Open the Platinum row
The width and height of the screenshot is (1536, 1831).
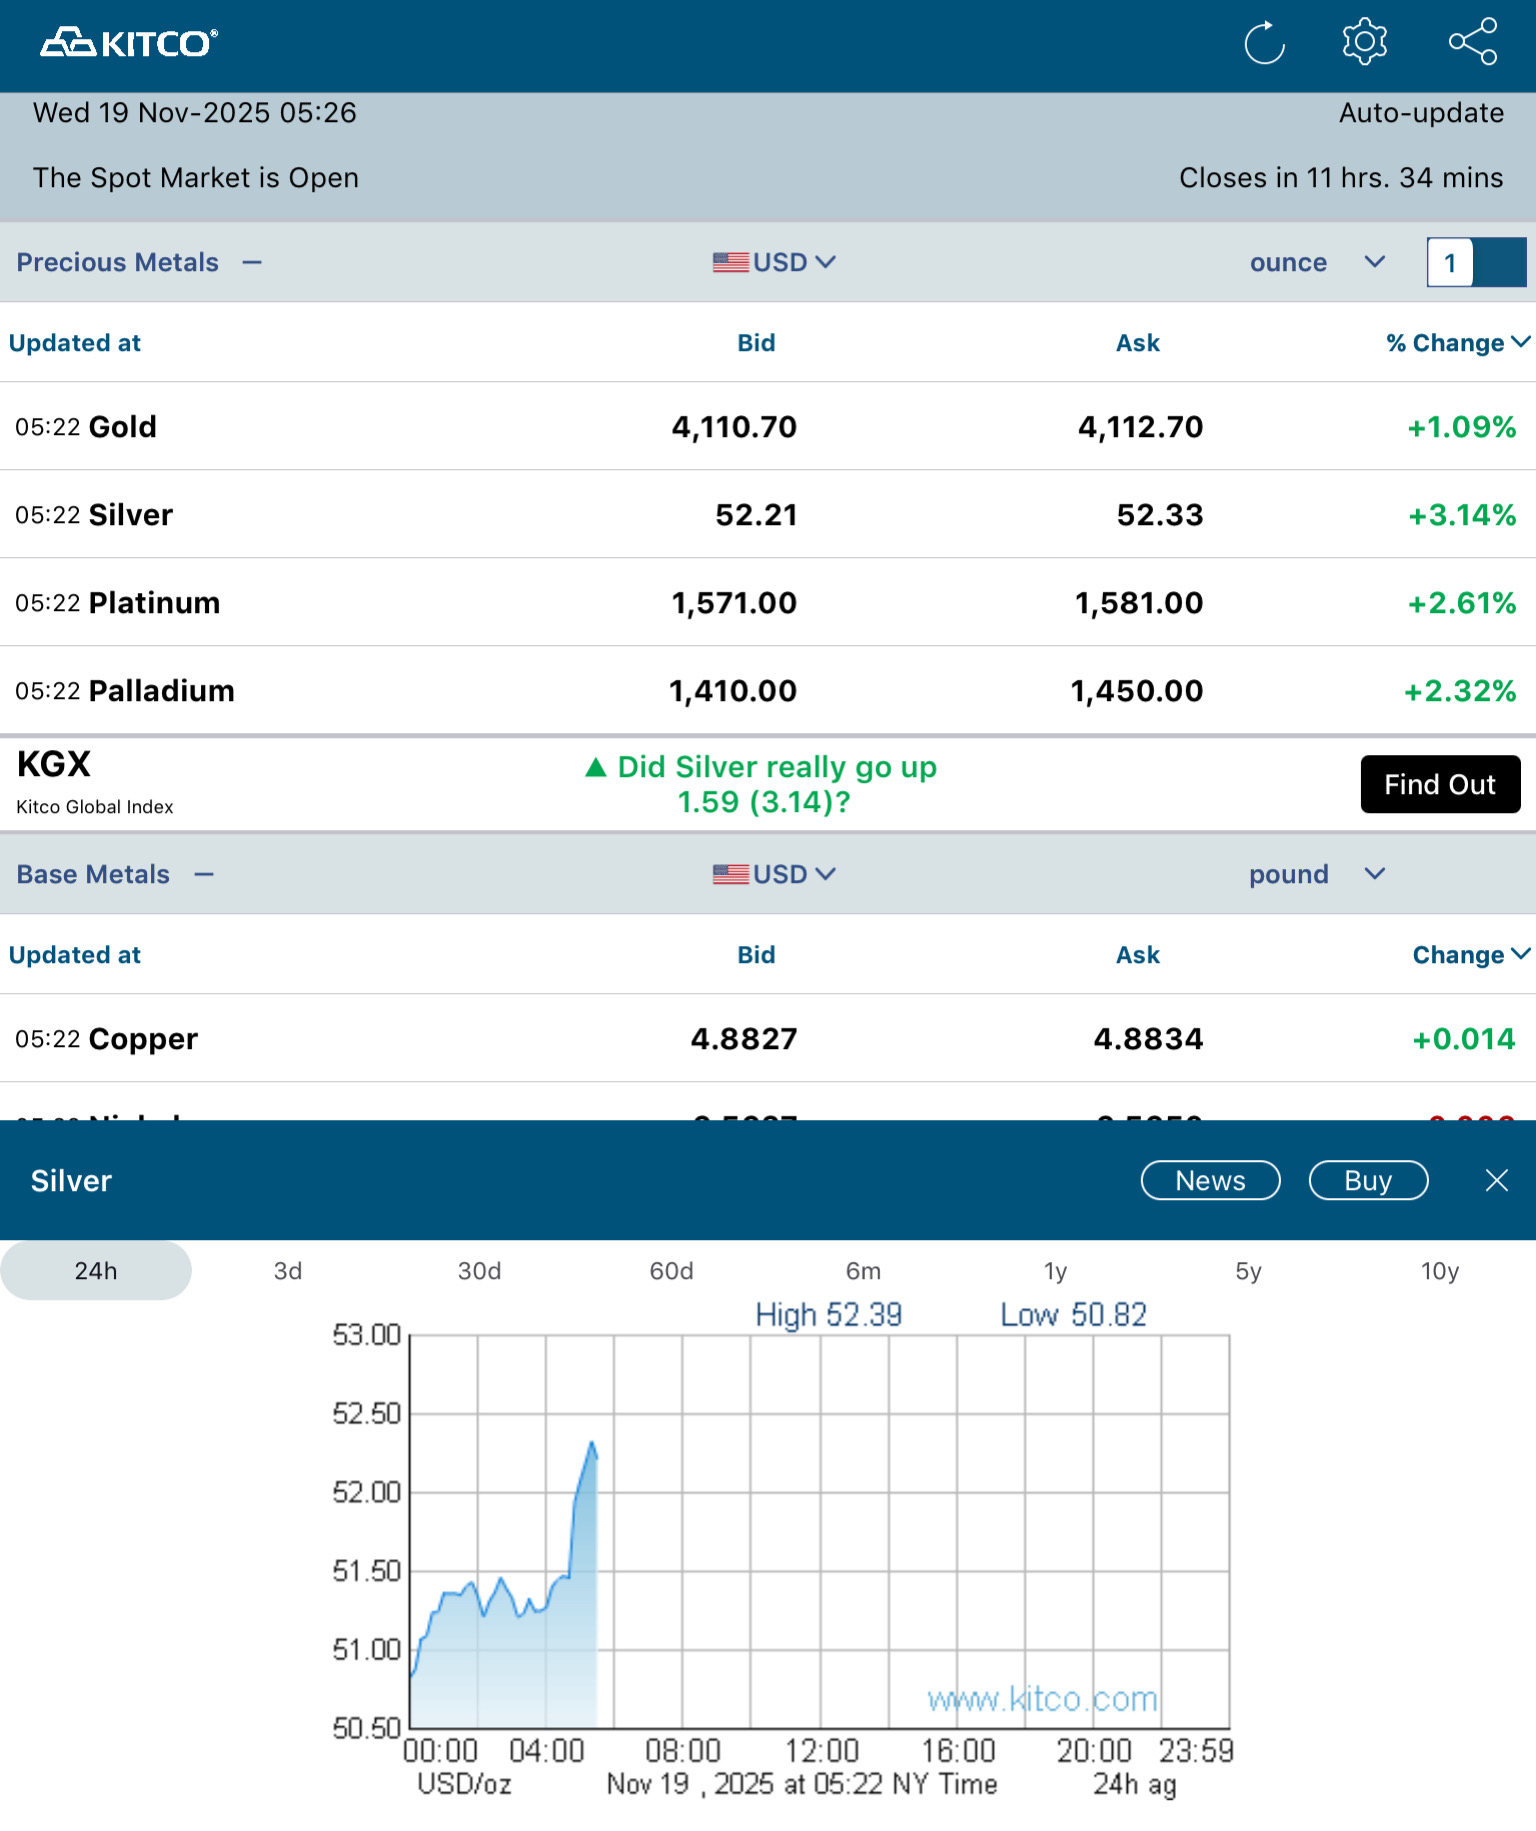pos(768,602)
